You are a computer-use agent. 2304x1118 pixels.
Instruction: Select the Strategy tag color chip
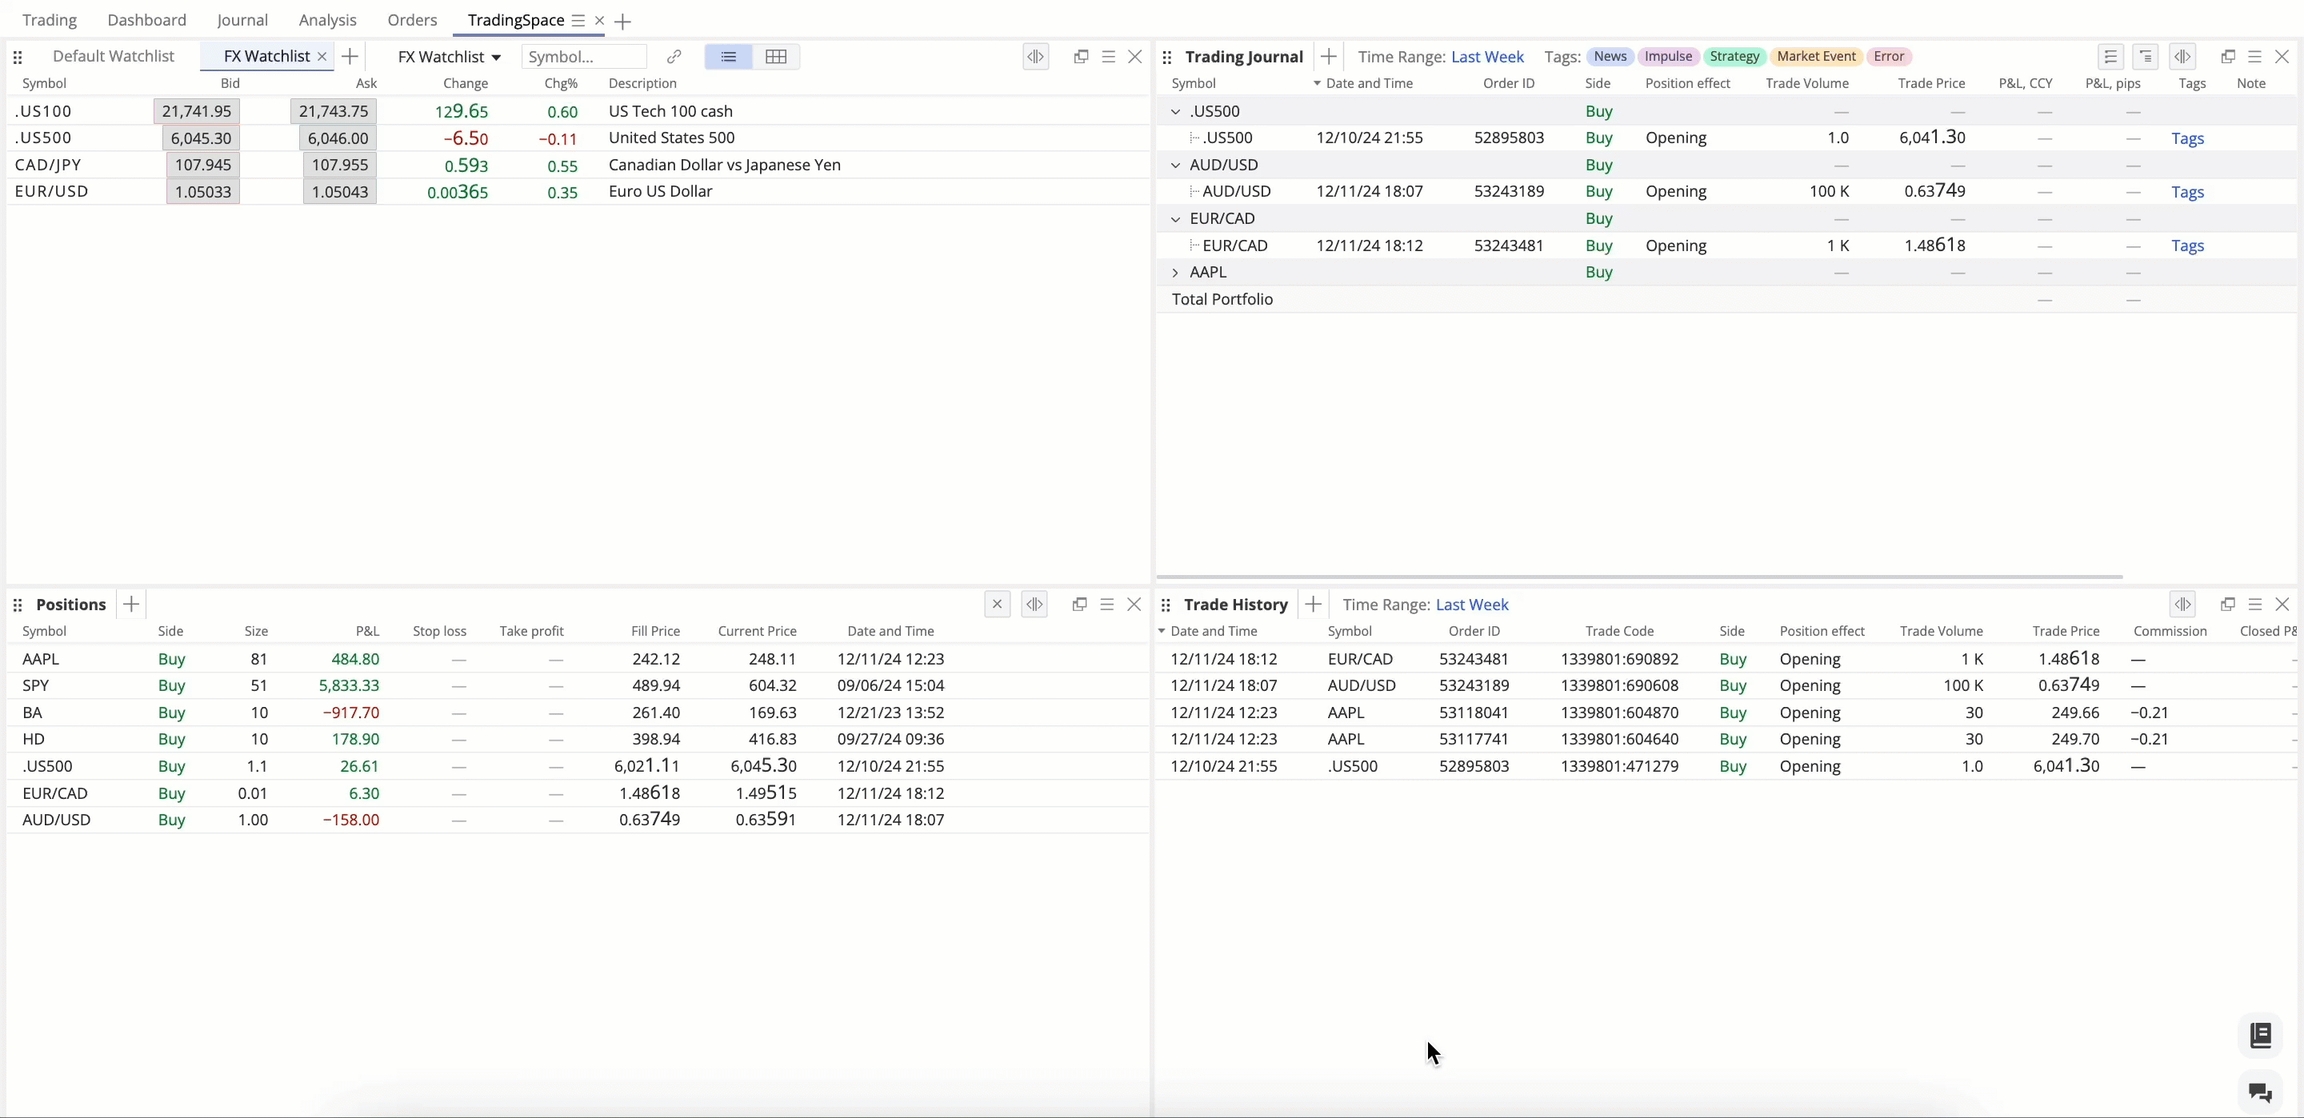pyautogui.click(x=1734, y=57)
